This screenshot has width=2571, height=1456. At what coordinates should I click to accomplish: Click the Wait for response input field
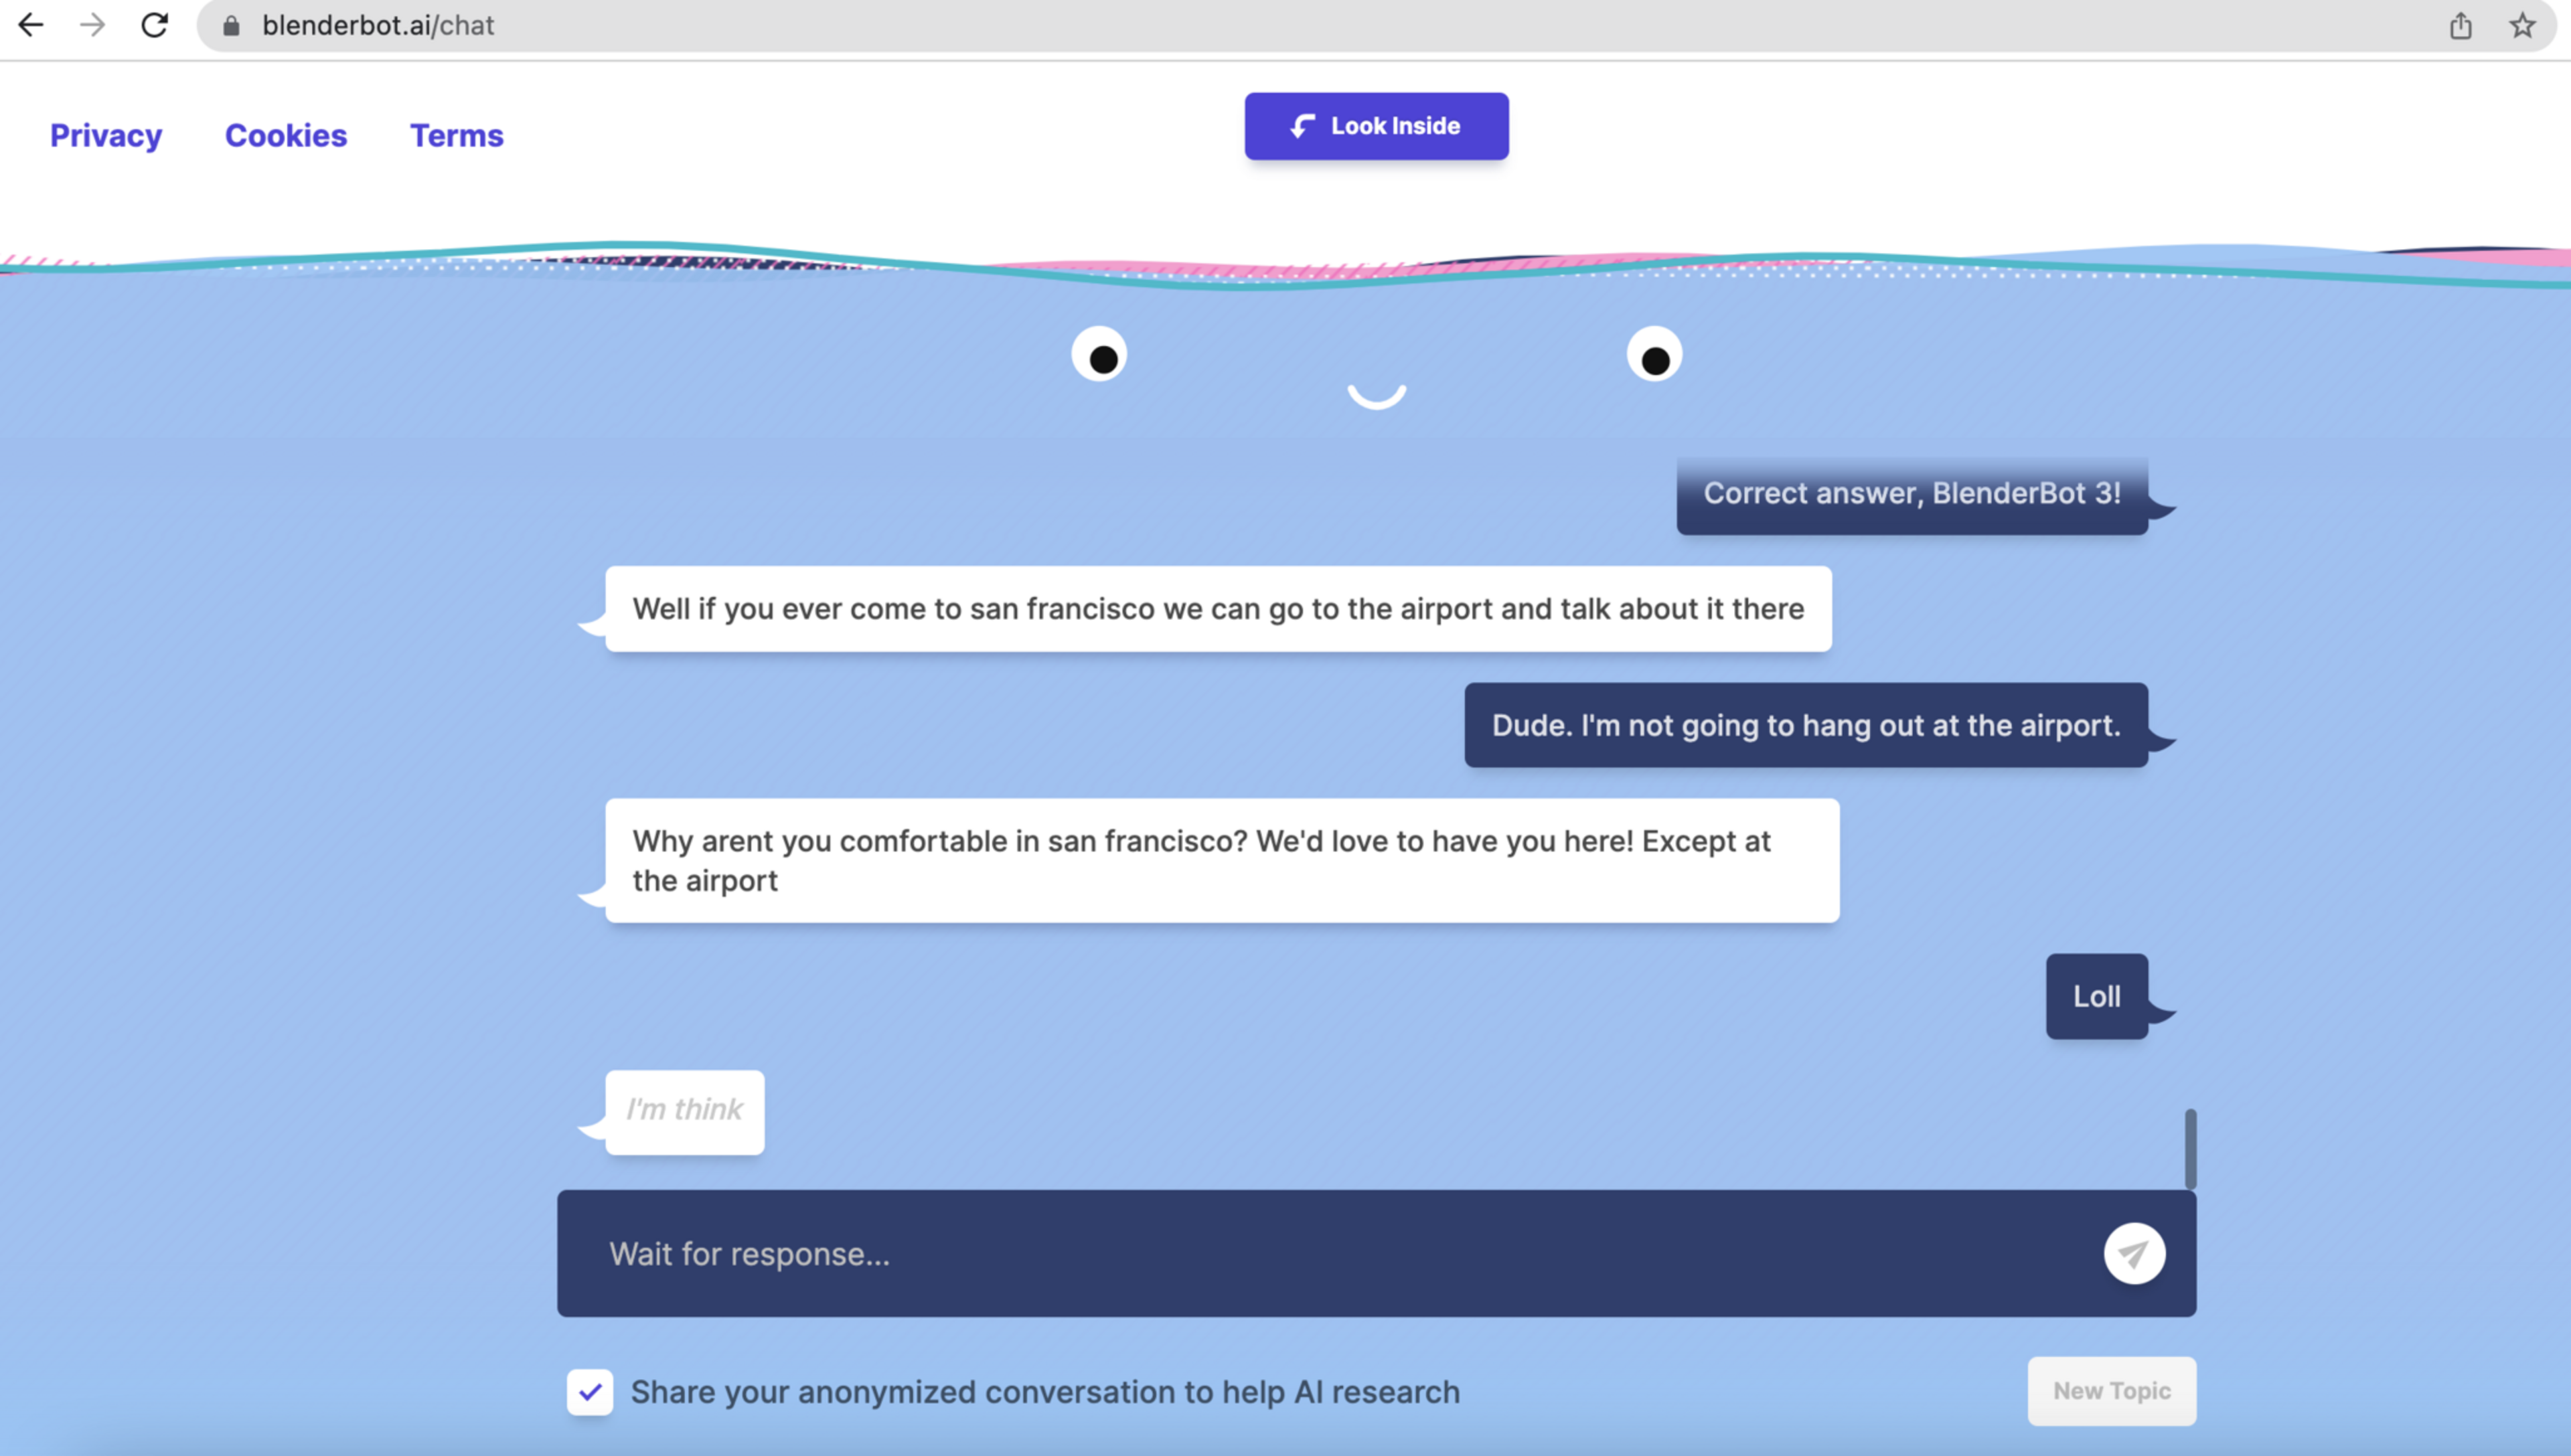point(1376,1253)
